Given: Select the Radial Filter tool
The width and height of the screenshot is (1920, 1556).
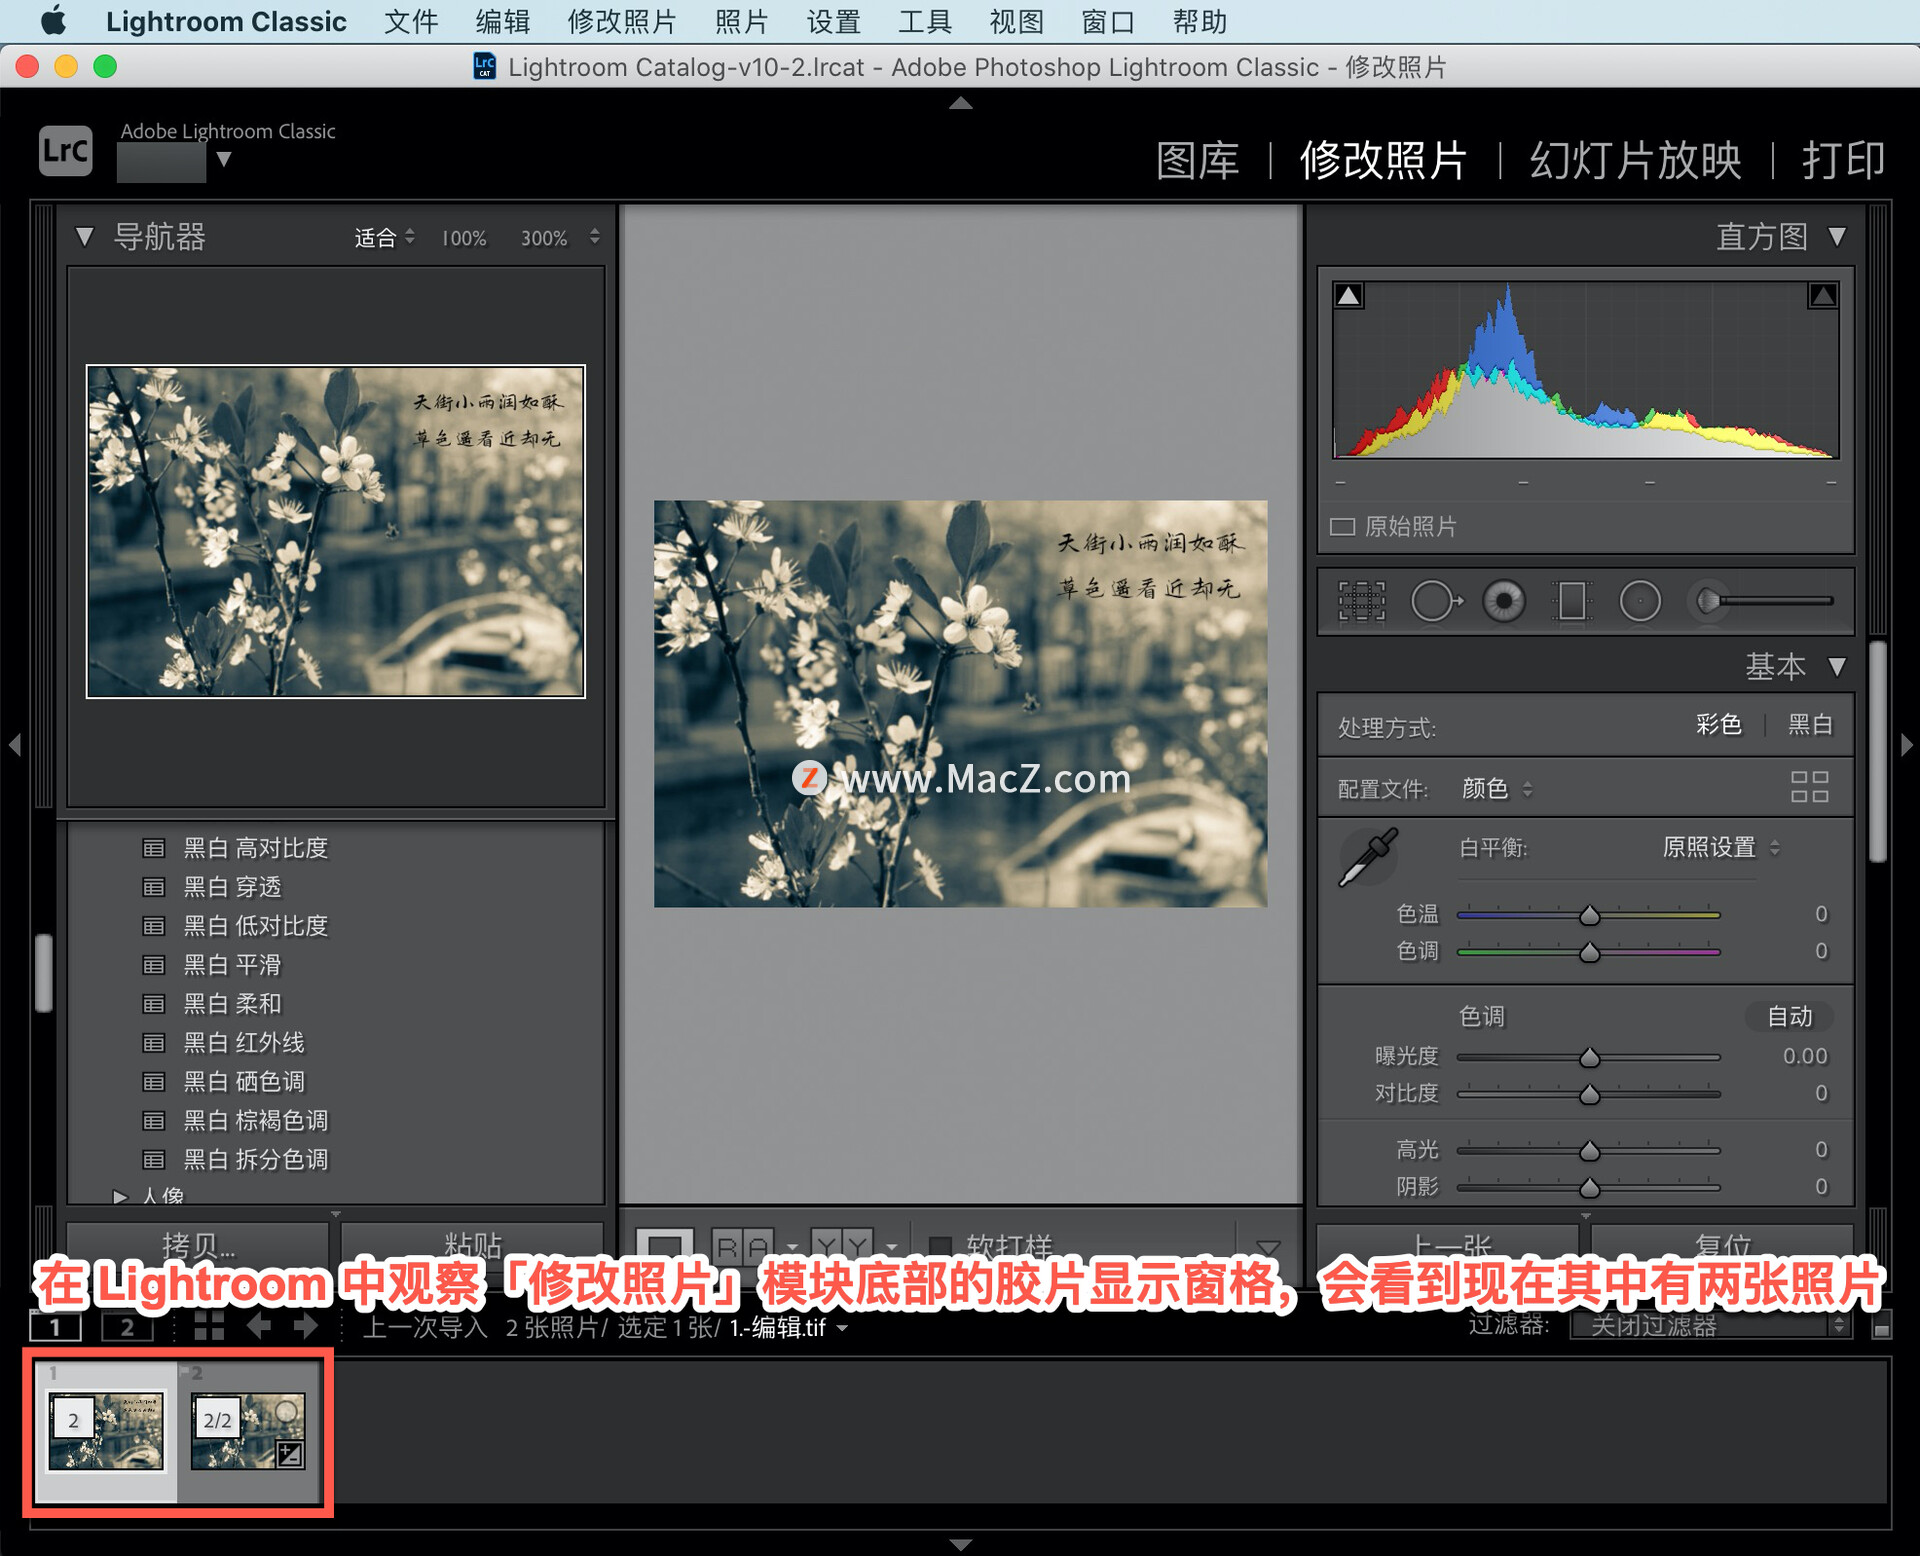Looking at the screenshot, I should click(1640, 602).
